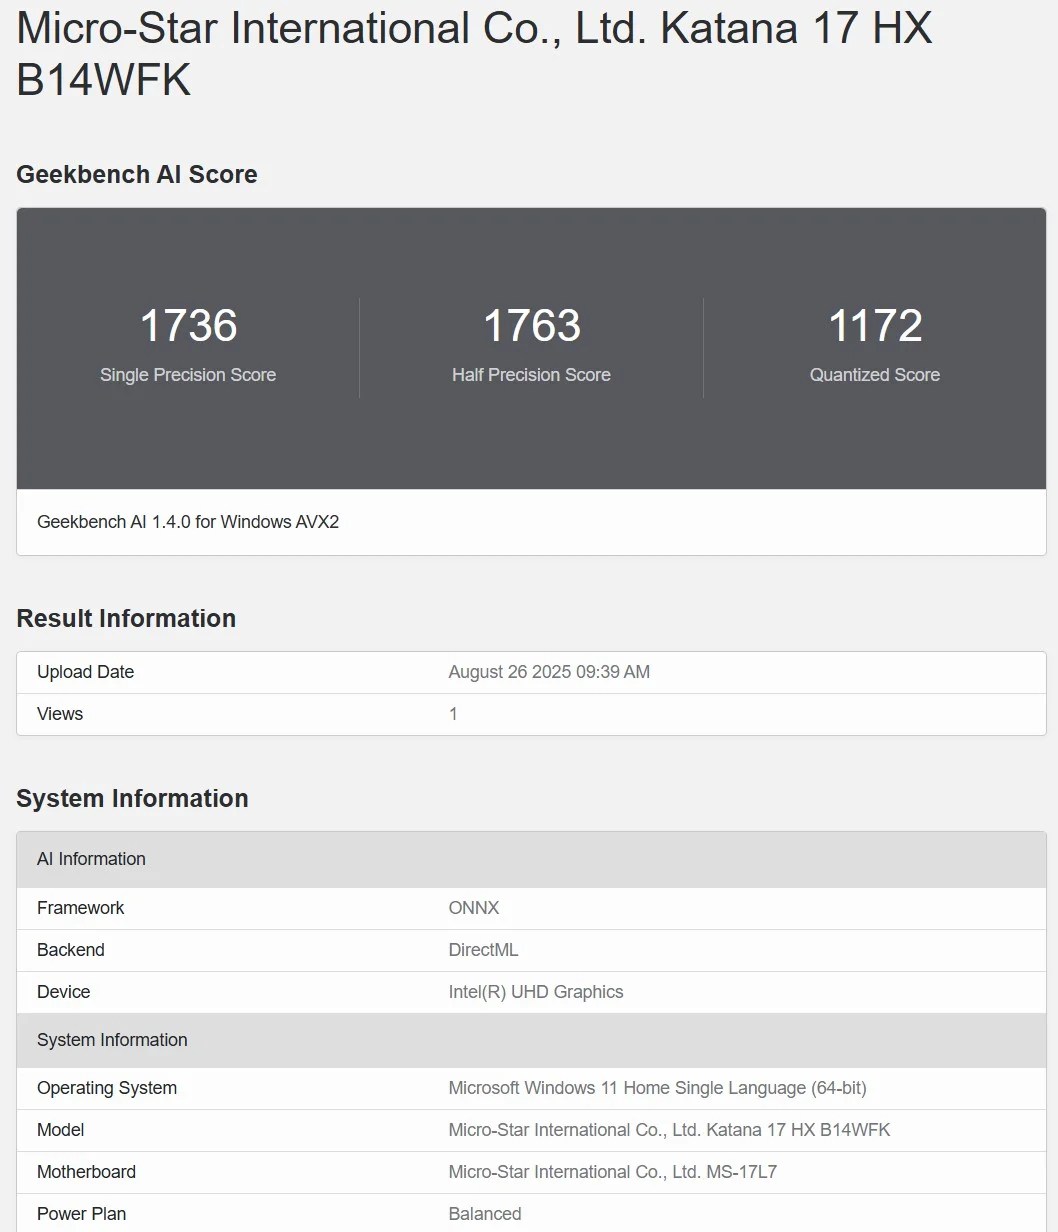Screen dimensions: 1058x1232
Task: Click the System Information section heading
Action: coord(132,798)
